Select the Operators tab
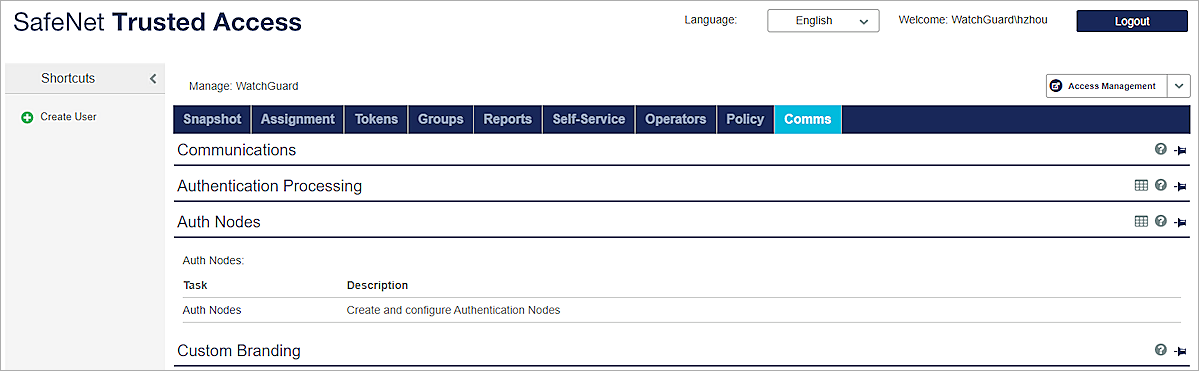This screenshot has height=371, width=1199. pyautogui.click(x=676, y=119)
